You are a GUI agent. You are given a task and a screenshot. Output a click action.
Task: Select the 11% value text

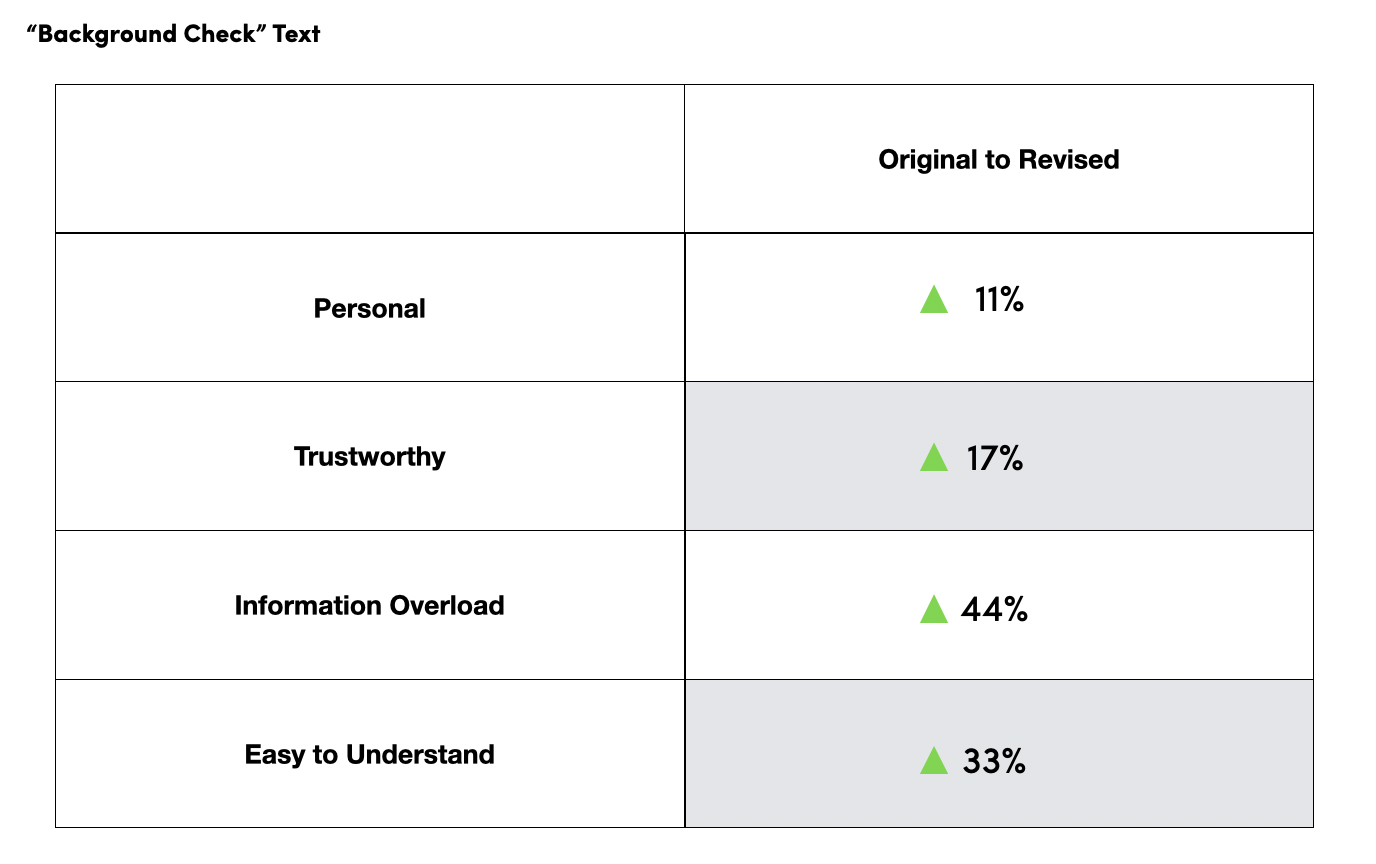tap(998, 299)
